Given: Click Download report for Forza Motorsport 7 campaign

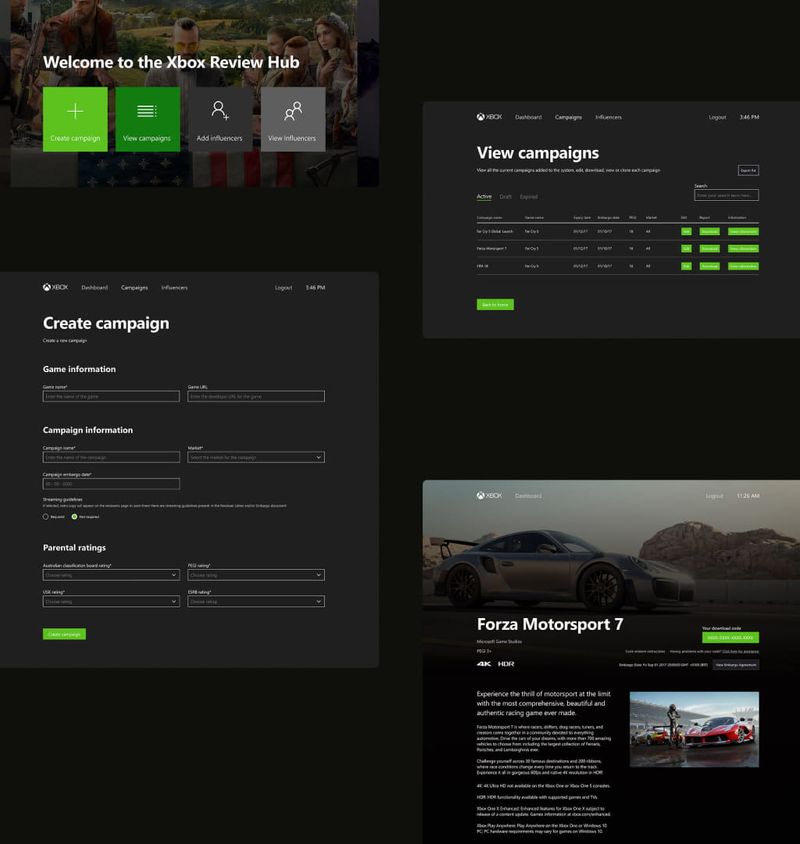Looking at the screenshot, I should (x=710, y=249).
